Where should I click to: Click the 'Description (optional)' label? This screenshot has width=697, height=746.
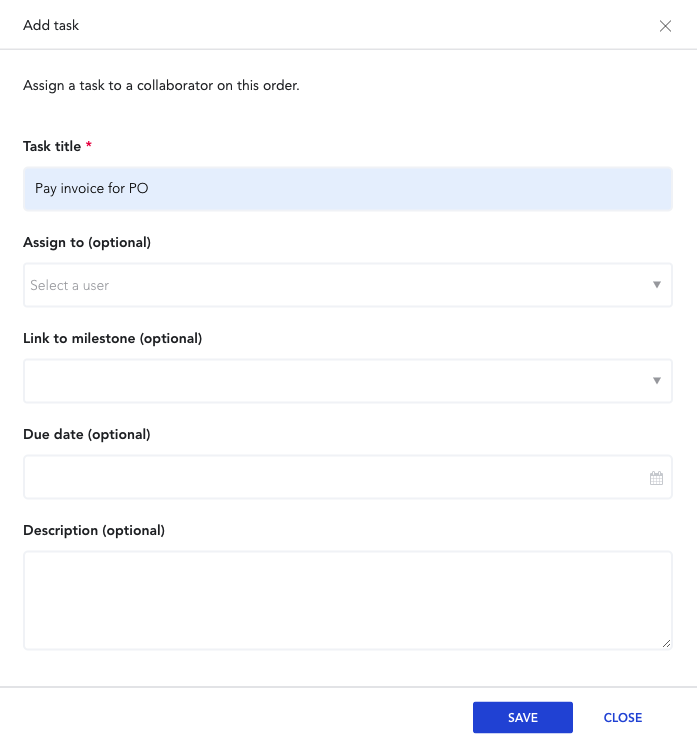94,530
